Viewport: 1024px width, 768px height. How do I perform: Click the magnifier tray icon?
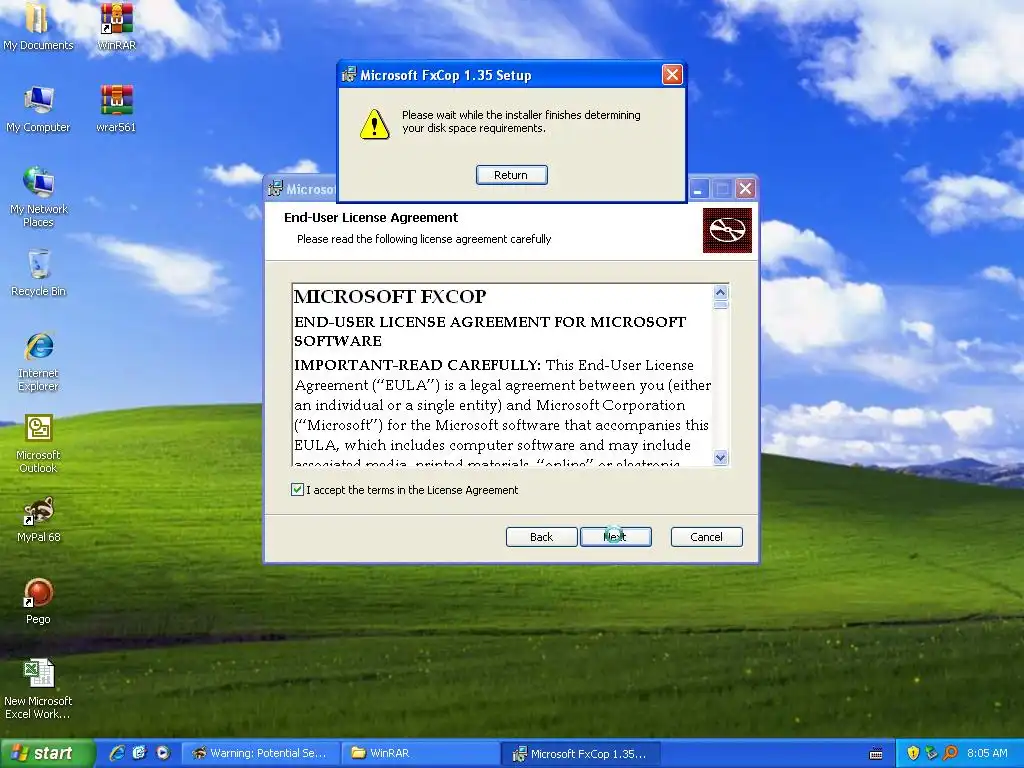click(950, 753)
